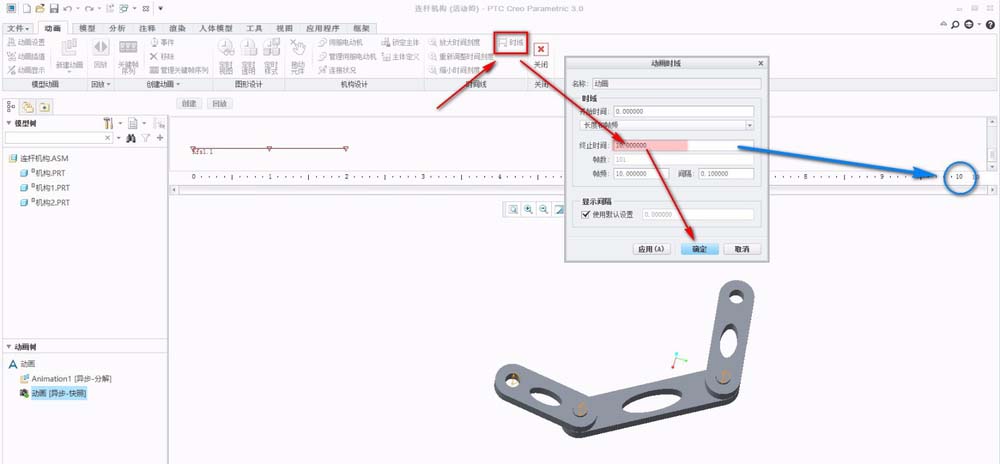1000x464 pixels.
Task: Click the 确定 button in dialog
Action: pyautogui.click(x=699, y=249)
